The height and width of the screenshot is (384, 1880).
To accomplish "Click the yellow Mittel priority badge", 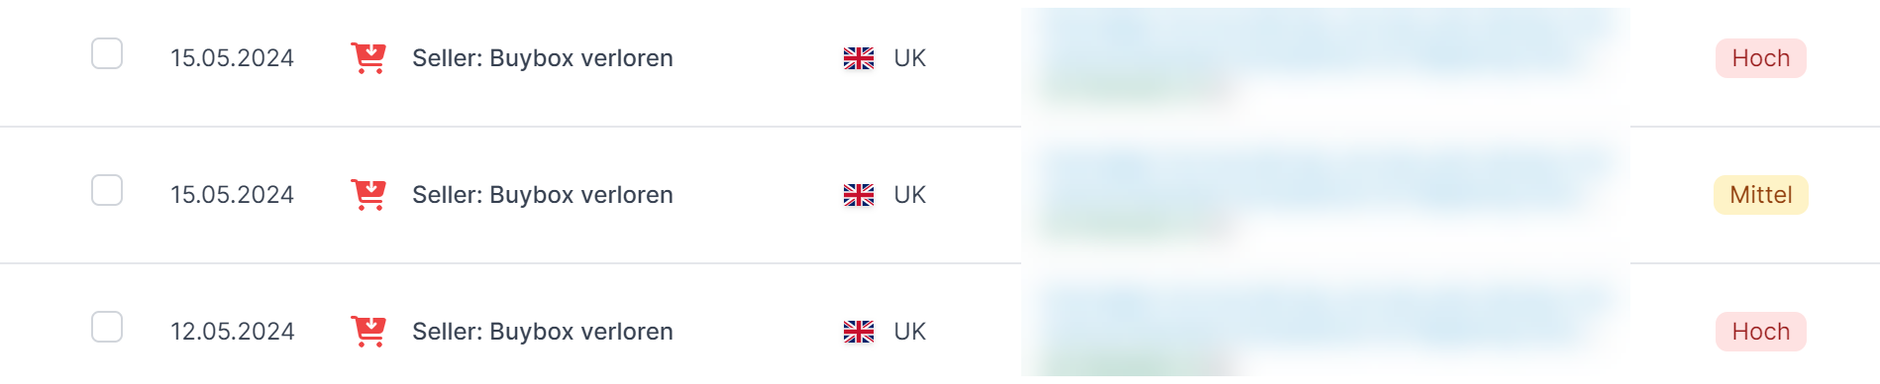I will [x=1761, y=195].
